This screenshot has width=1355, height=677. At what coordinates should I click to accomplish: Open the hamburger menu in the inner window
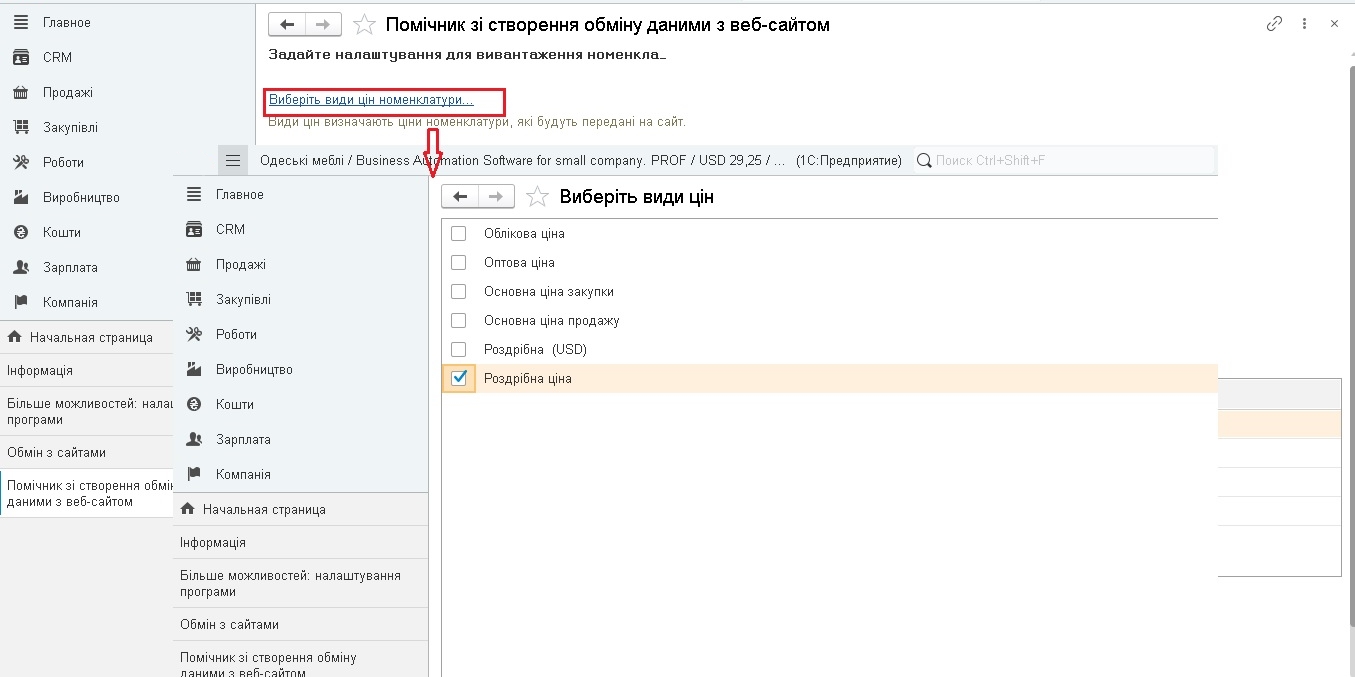coord(232,160)
